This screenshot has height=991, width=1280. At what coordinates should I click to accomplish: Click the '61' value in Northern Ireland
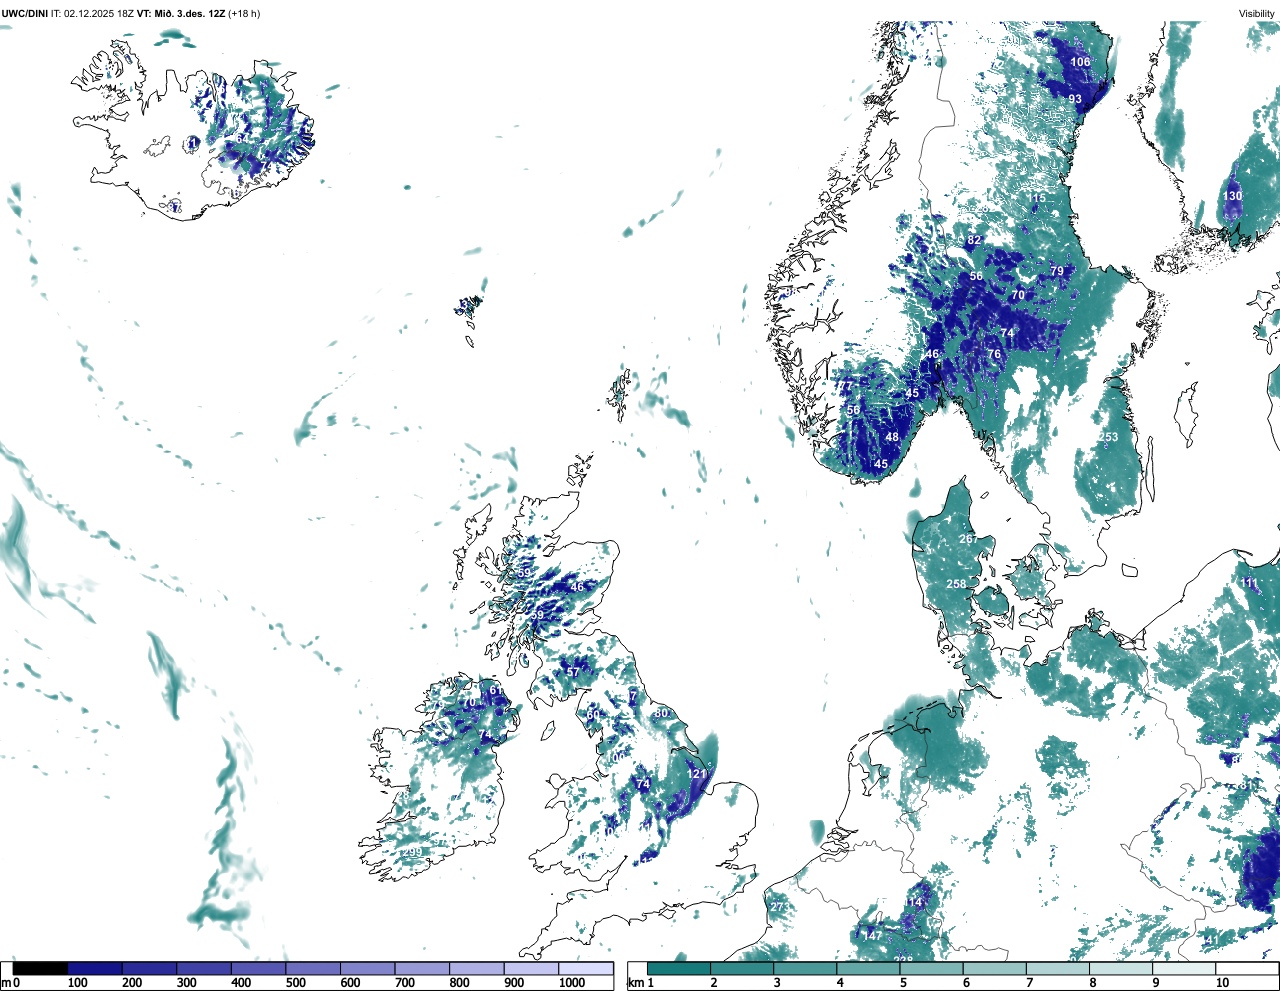(495, 690)
